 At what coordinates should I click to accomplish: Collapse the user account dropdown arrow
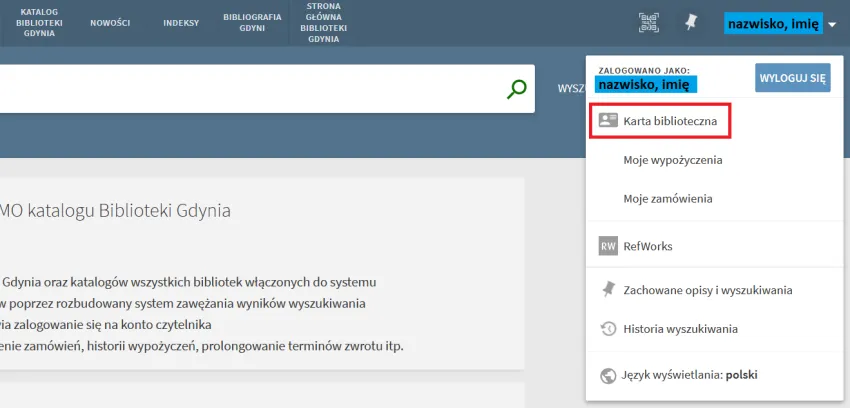[833, 24]
